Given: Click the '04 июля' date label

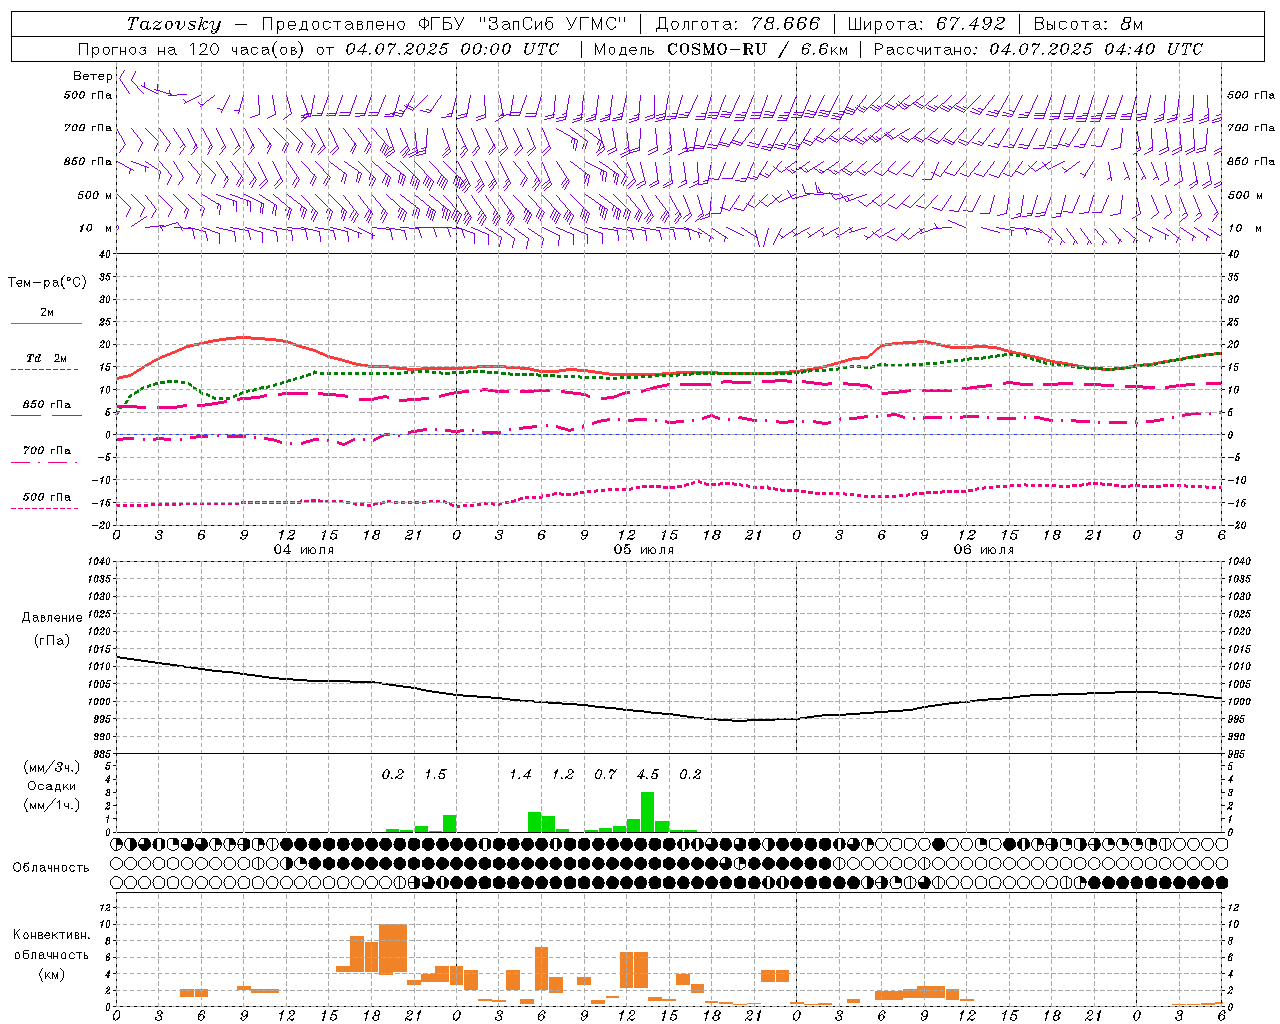Looking at the screenshot, I should [x=304, y=550].
